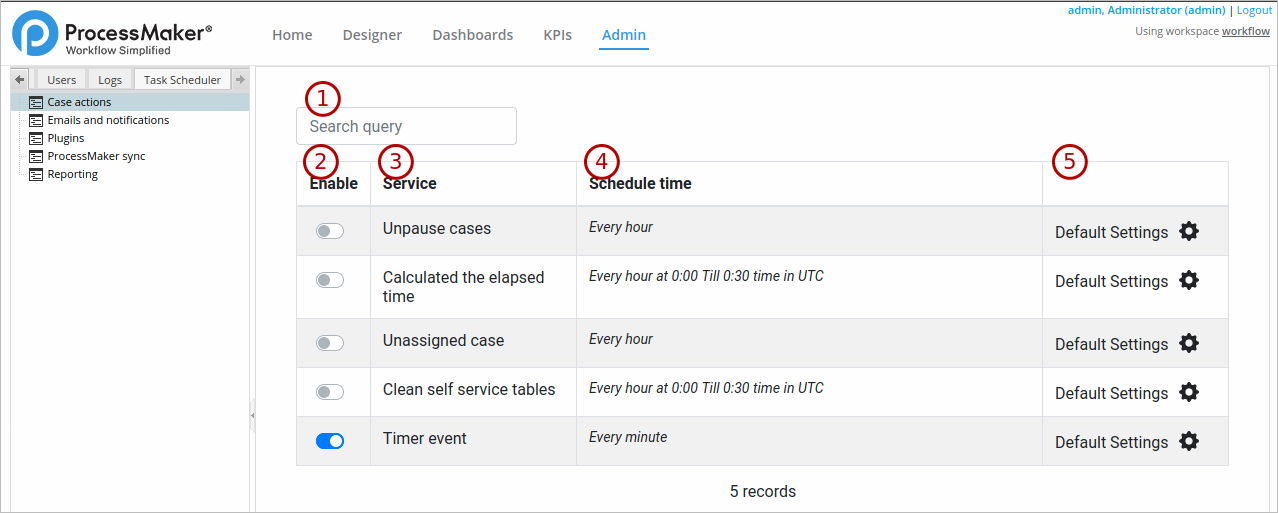Click Reporting icon in sidebar tree
The height and width of the screenshot is (513, 1278).
pyautogui.click(x=36, y=174)
